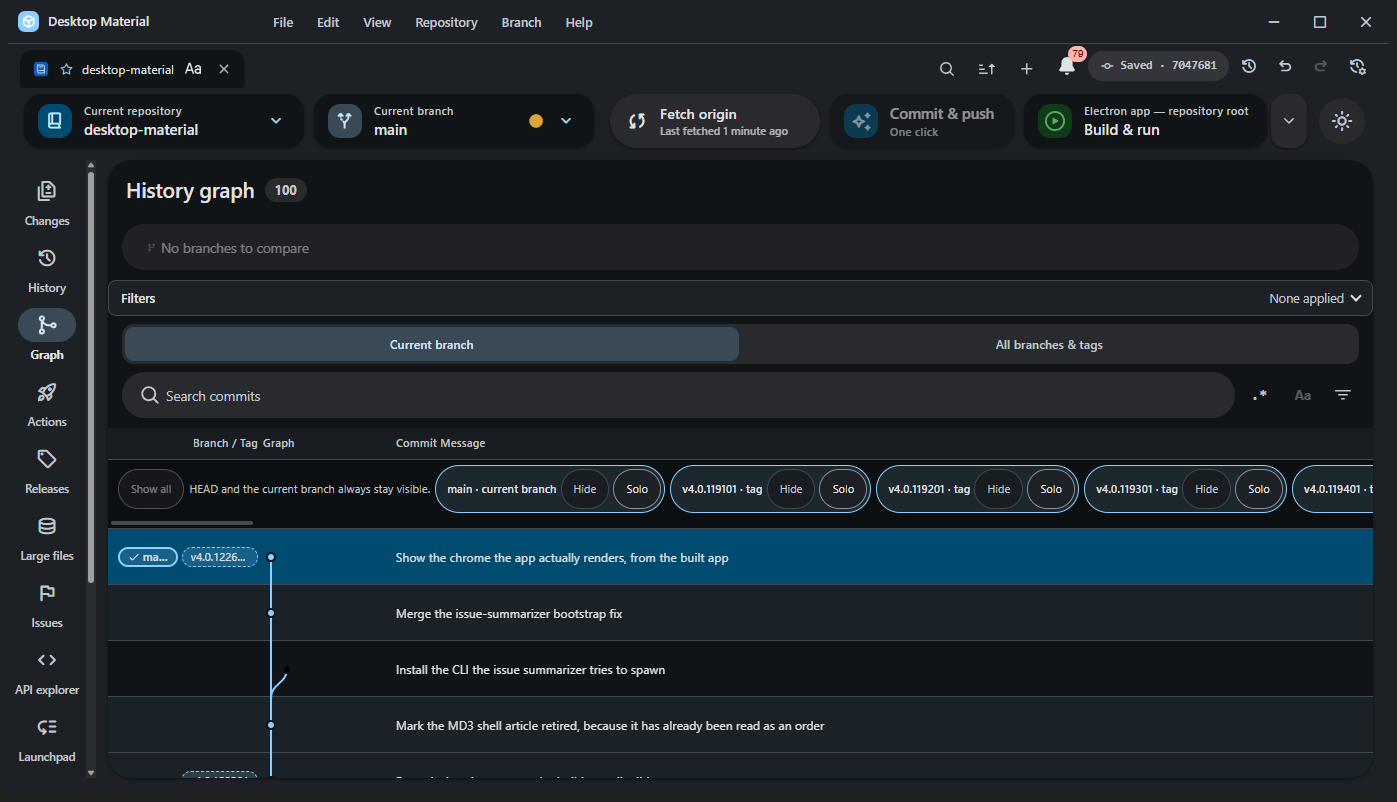
Task: Open Large files in the sidebar
Action: pyautogui.click(x=47, y=538)
